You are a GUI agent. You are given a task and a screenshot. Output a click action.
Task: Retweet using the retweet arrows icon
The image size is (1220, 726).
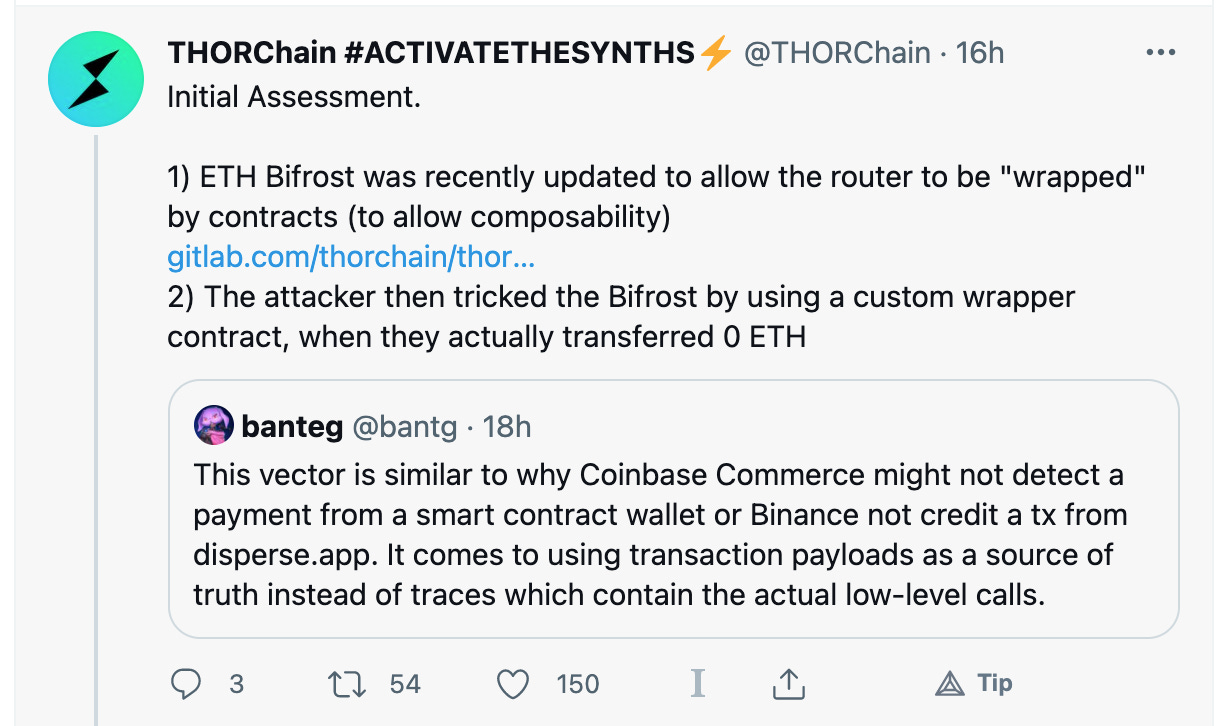[347, 684]
